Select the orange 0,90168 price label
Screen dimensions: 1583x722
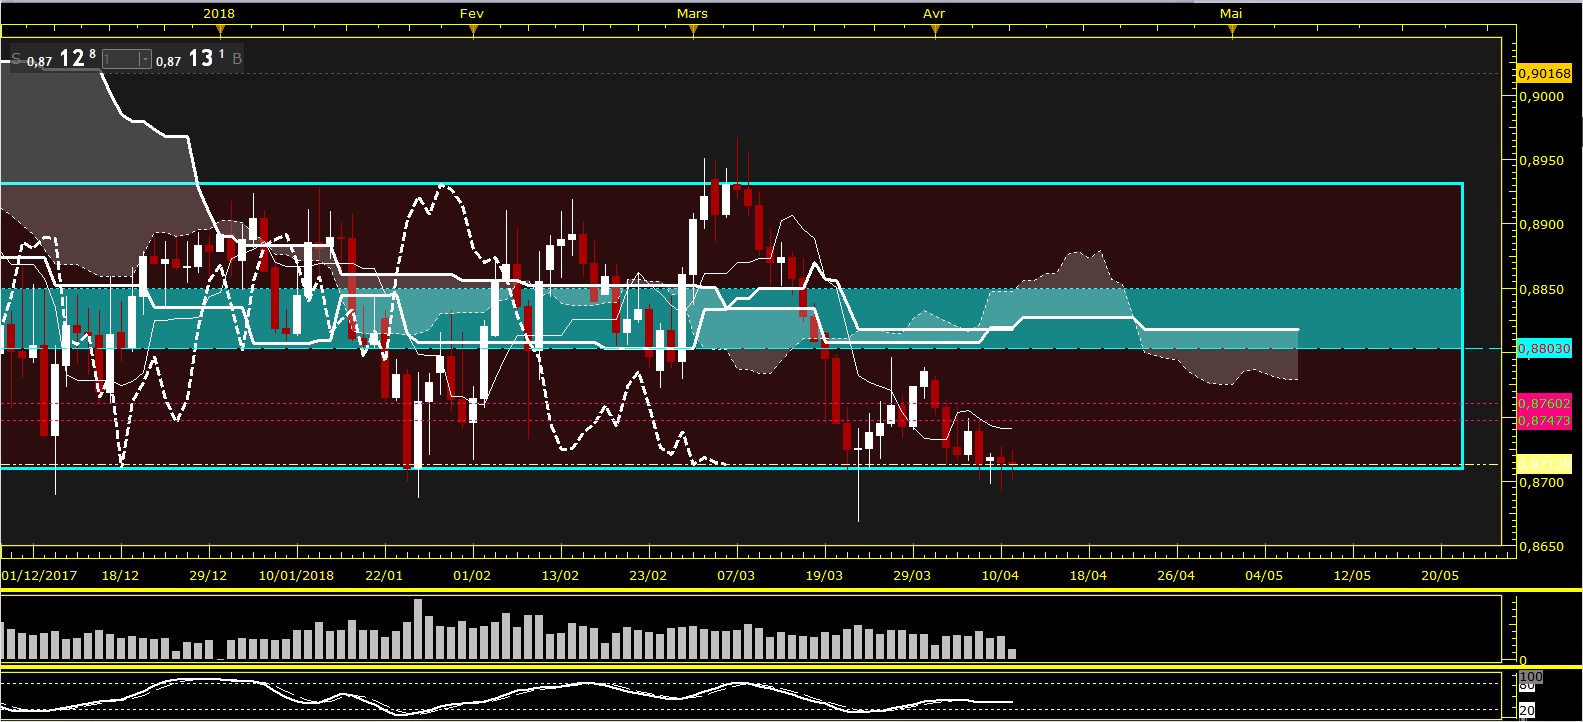click(x=1544, y=73)
